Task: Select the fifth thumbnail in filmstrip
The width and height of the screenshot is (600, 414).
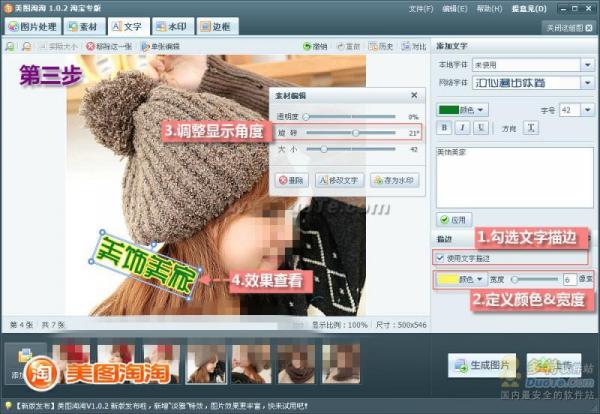Action: pyautogui.click(x=251, y=363)
